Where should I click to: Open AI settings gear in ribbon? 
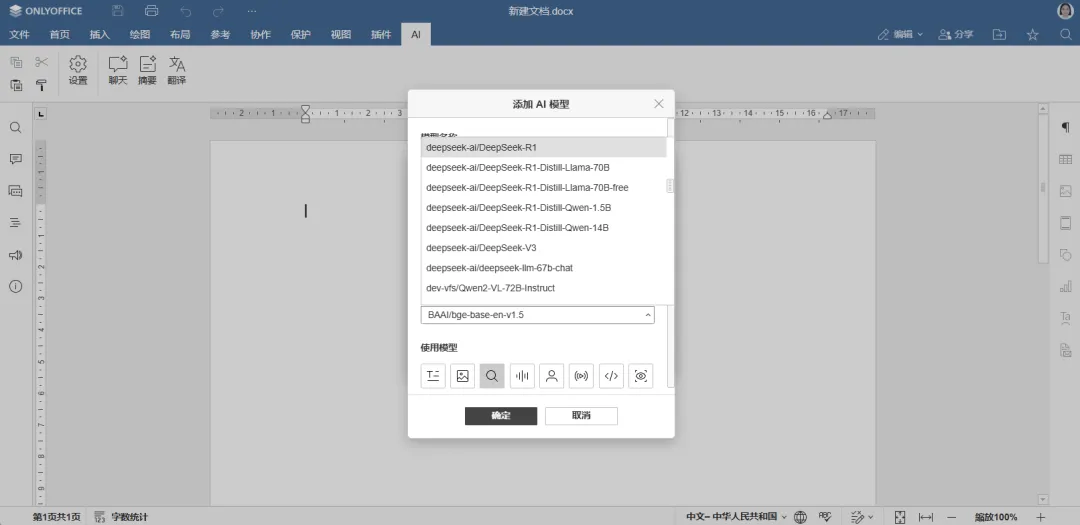point(78,71)
